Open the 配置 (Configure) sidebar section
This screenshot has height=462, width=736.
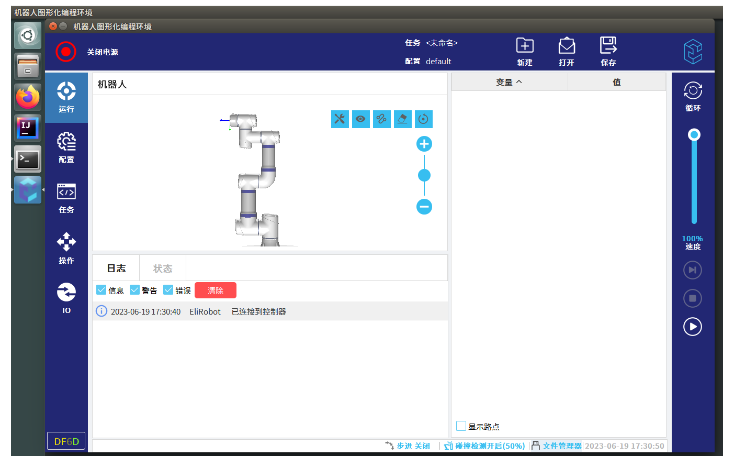(x=66, y=146)
